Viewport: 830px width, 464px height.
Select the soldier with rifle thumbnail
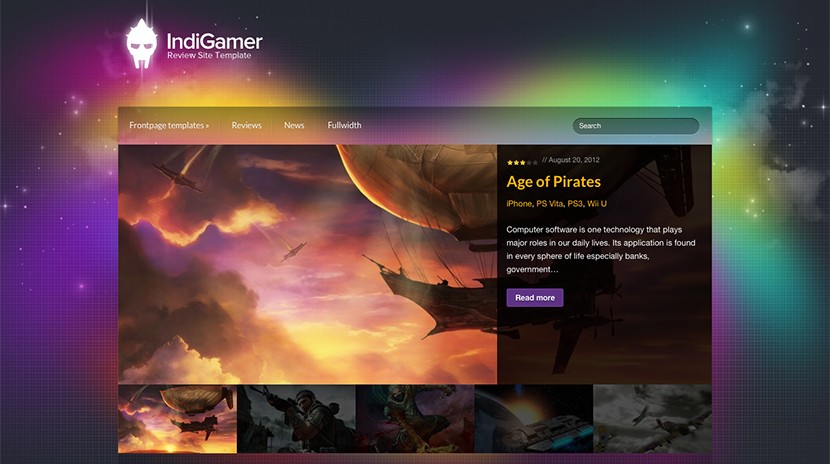[x=296, y=419]
